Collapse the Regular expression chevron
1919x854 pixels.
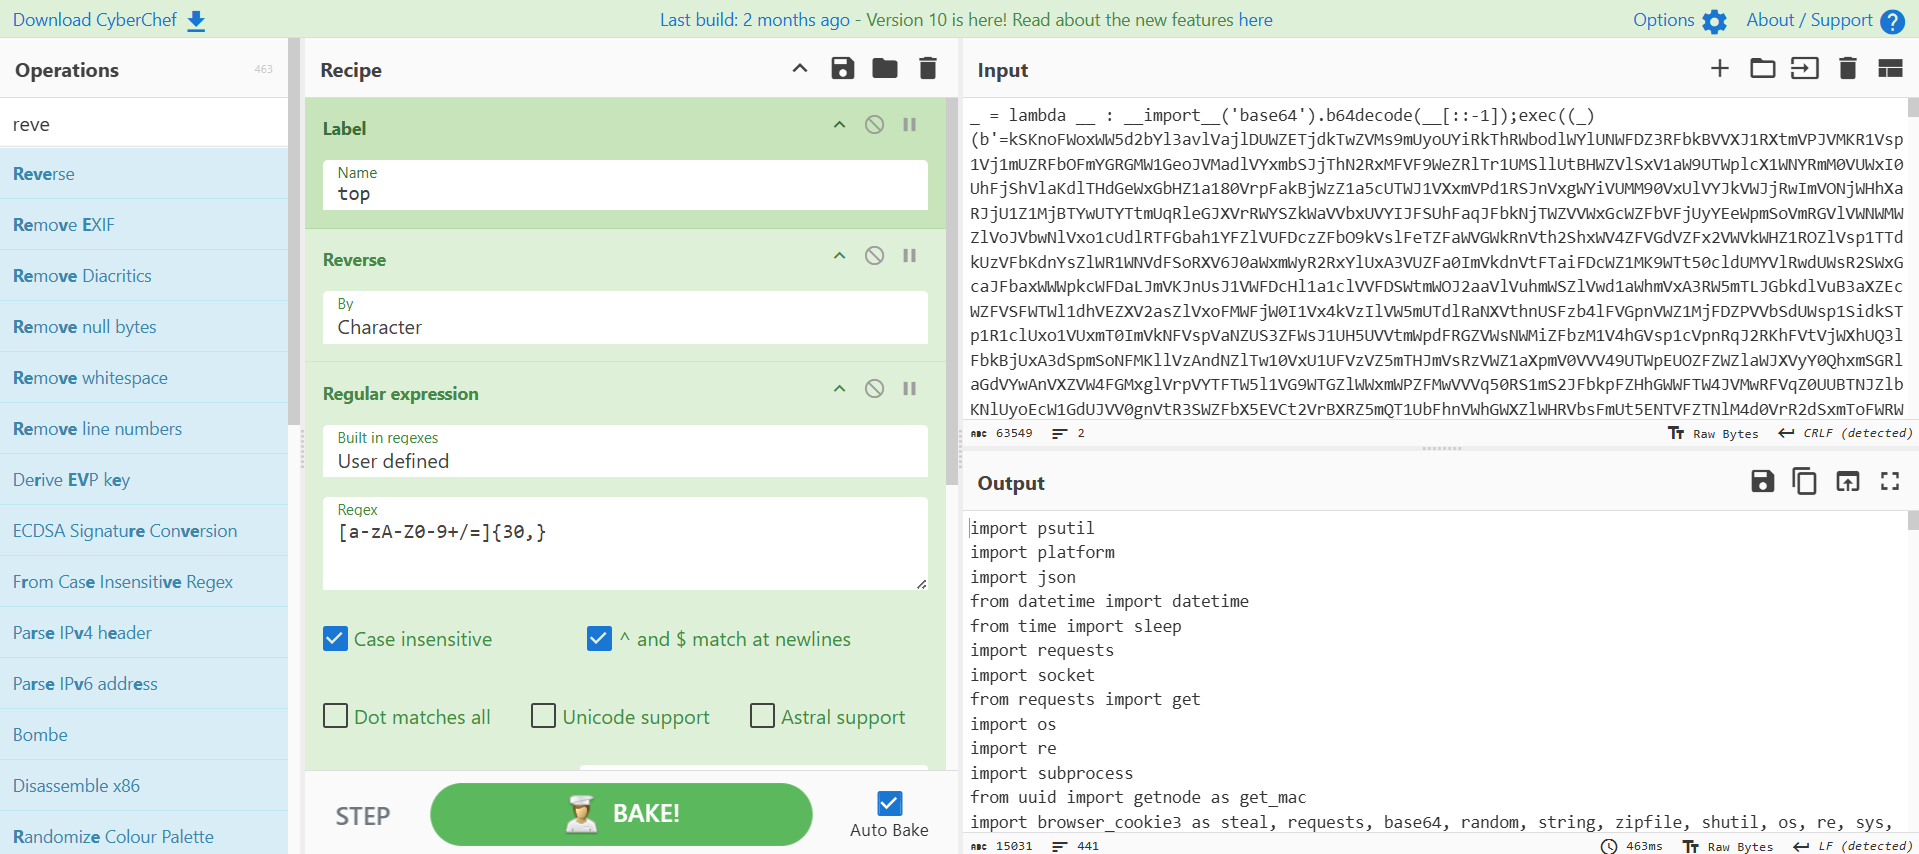[x=839, y=389]
